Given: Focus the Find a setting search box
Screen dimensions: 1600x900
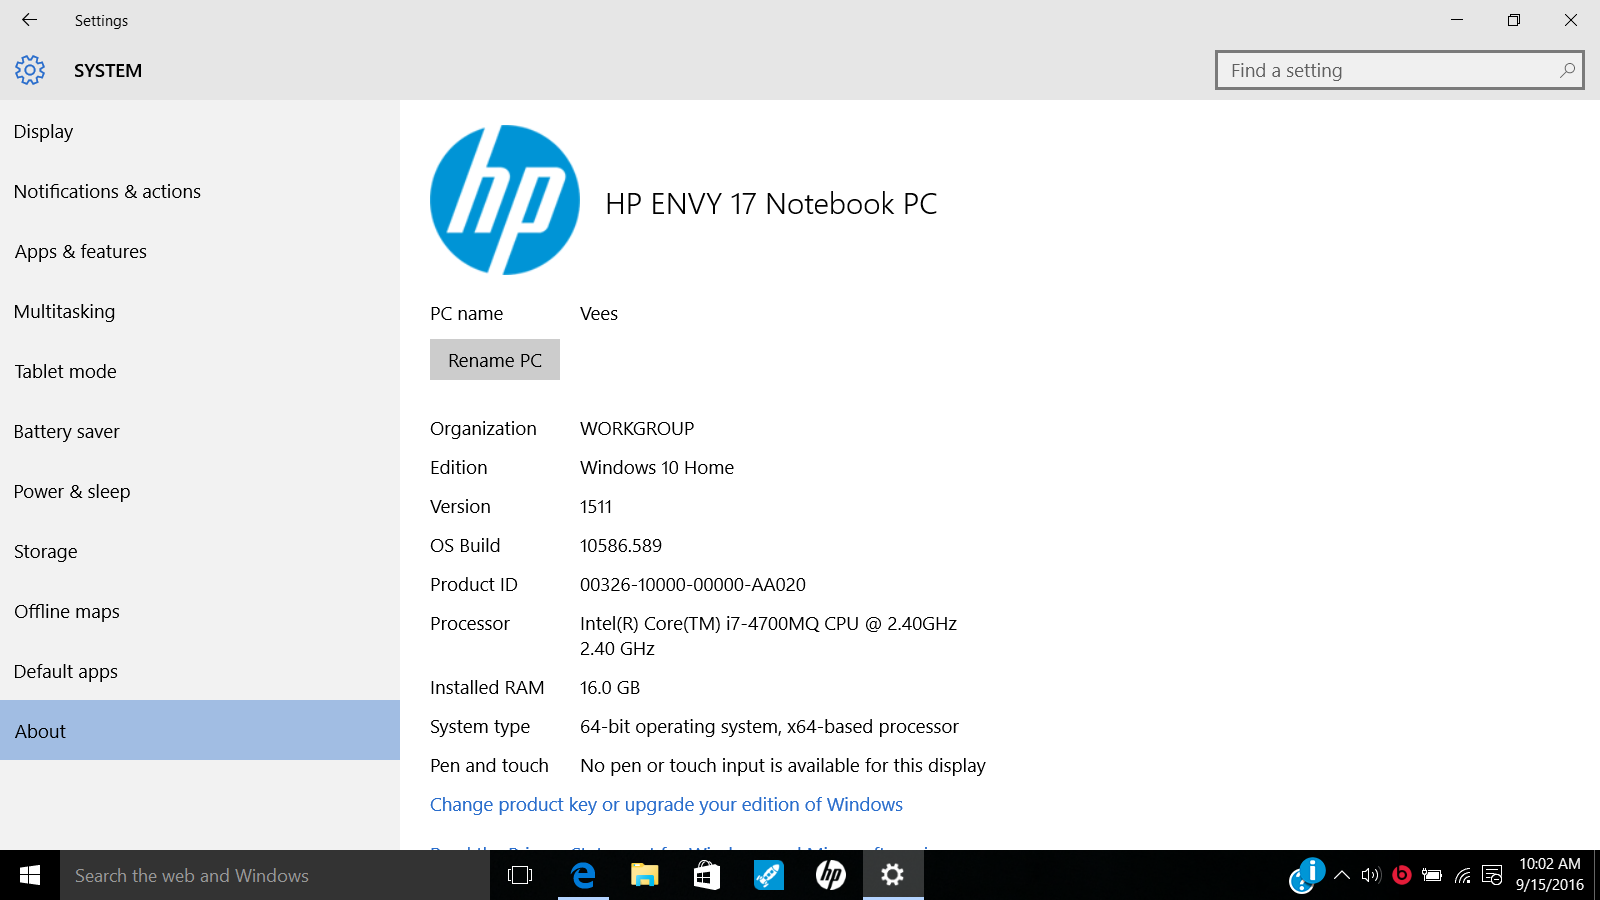Looking at the screenshot, I should point(1400,70).
